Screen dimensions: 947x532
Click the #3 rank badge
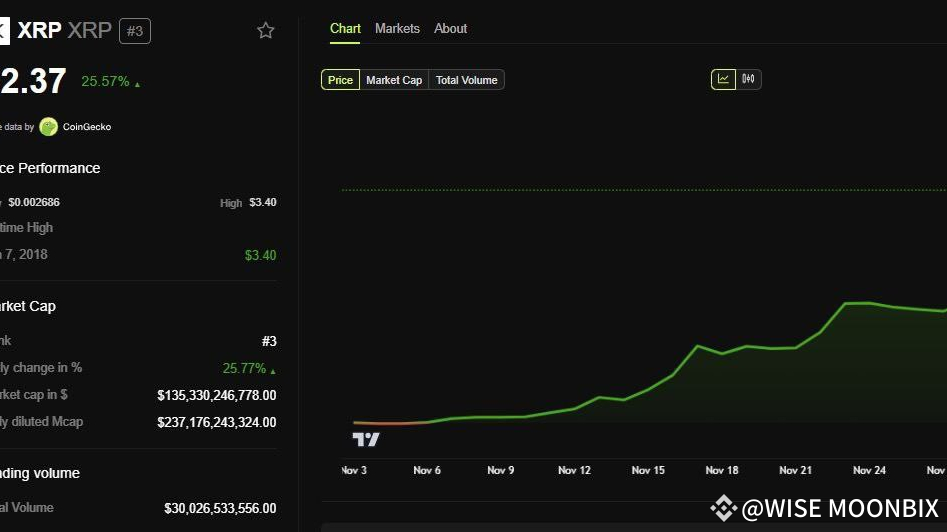(x=135, y=31)
